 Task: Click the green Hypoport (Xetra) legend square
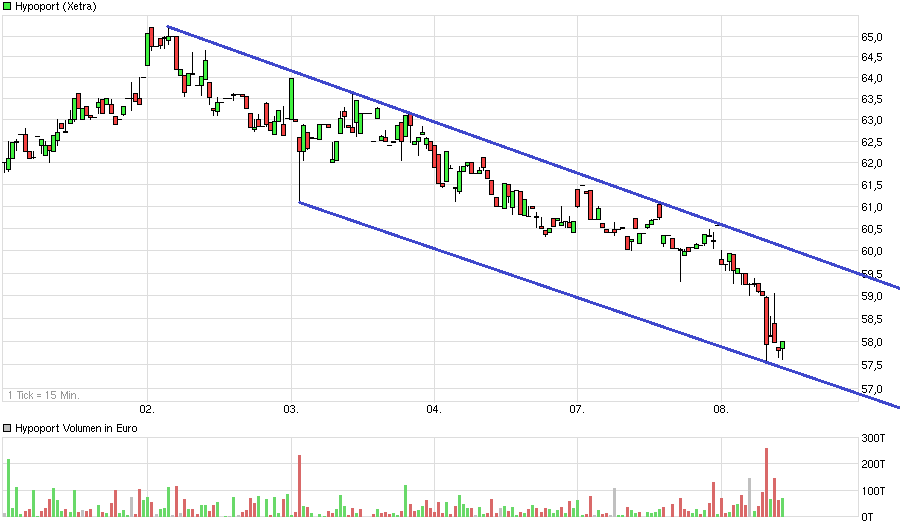(7, 6)
